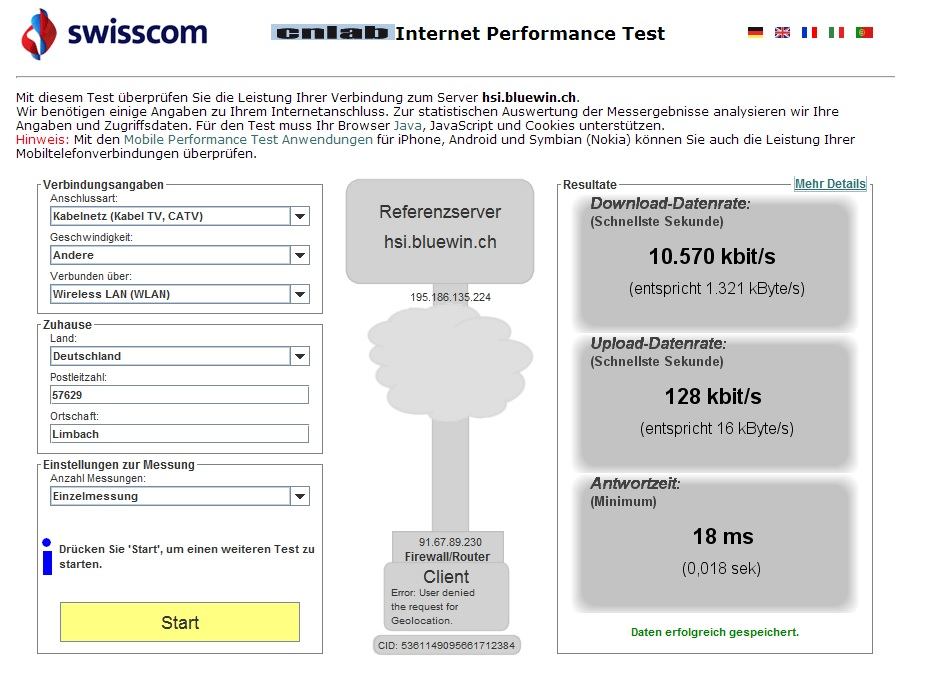Open the Mobile Performance Test Anwendungen link
938x673 pixels.
tap(248, 140)
